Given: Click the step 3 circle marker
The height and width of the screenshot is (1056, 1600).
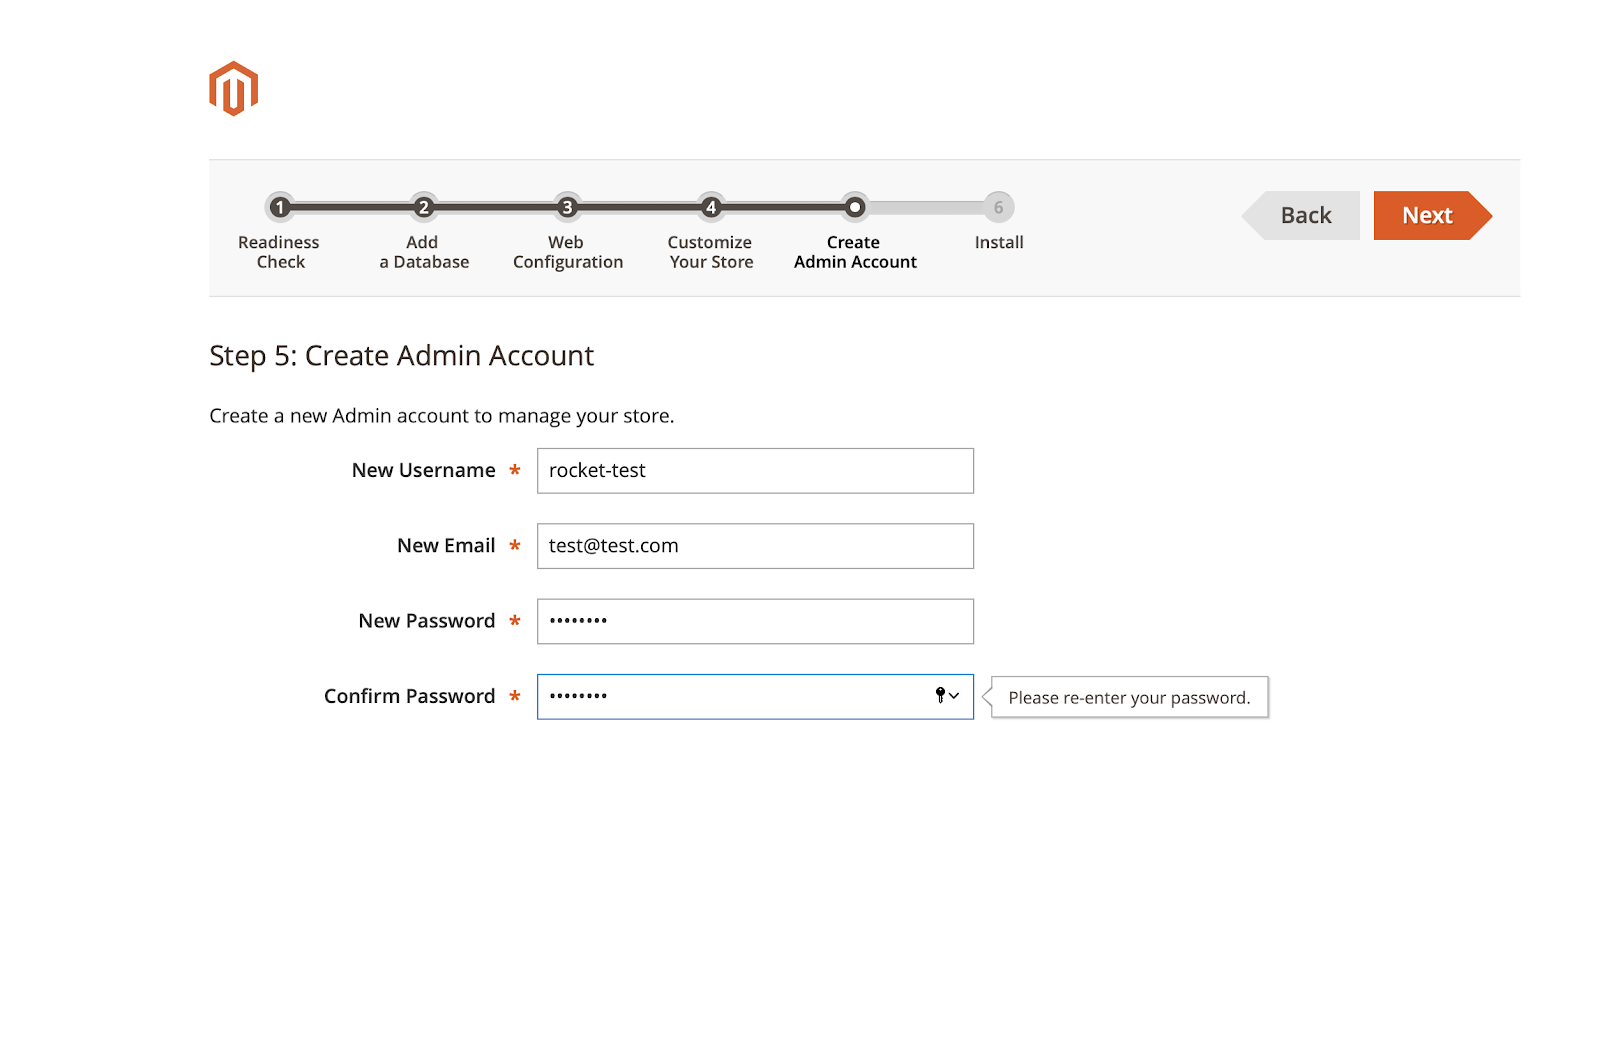Looking at the screenshot, I should (x=567, y=207).
